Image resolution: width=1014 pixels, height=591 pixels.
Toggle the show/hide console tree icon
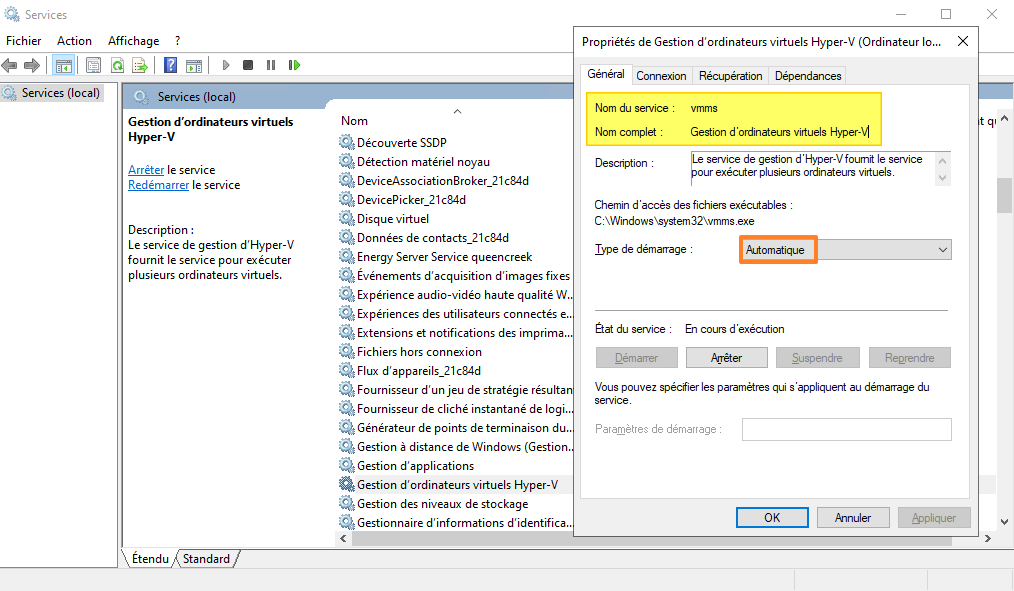[x=63, y=65]
